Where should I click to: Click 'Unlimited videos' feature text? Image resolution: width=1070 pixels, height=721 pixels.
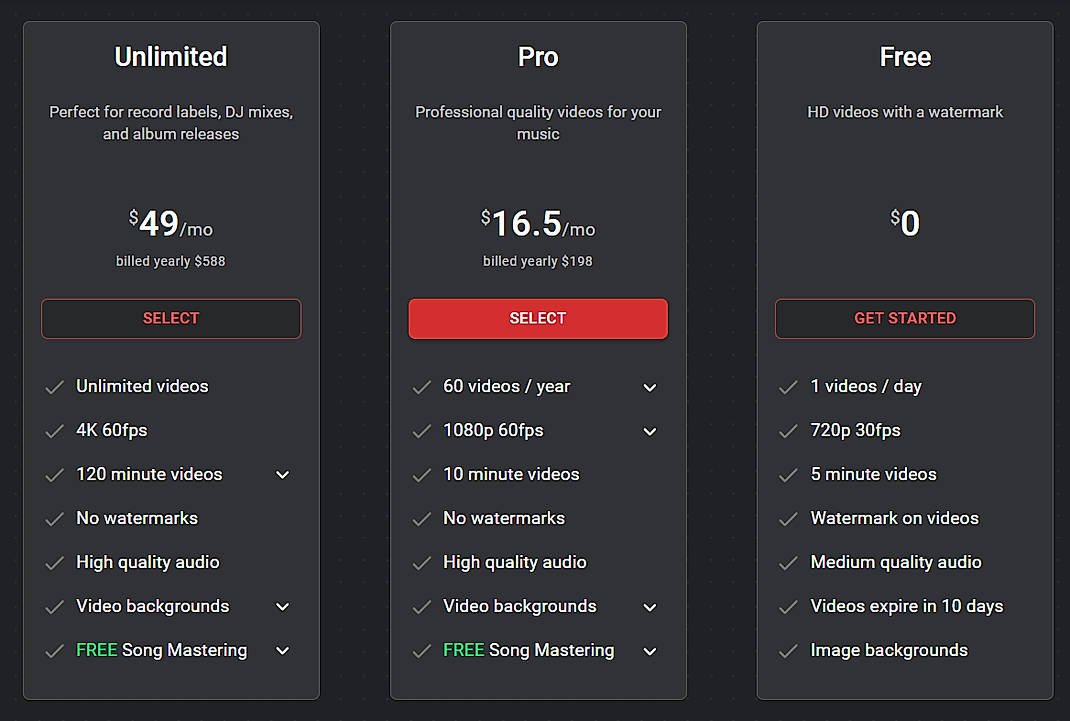pos(142,386)
